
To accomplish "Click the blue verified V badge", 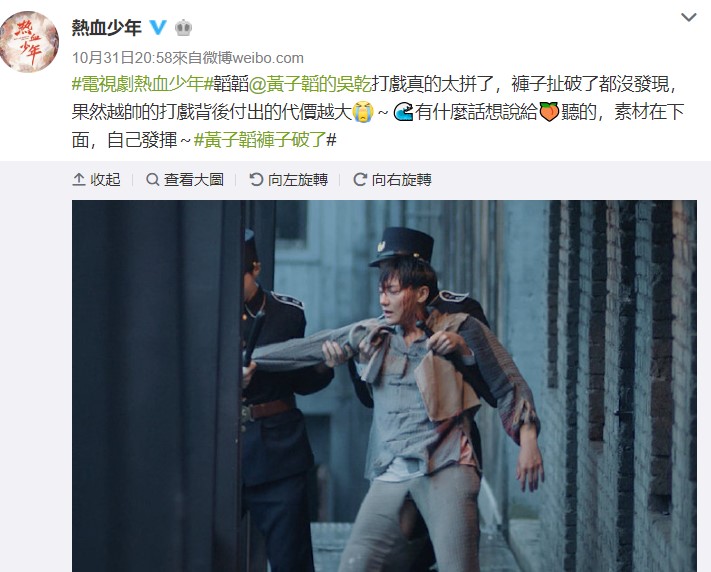I will [x=158, y=28].
